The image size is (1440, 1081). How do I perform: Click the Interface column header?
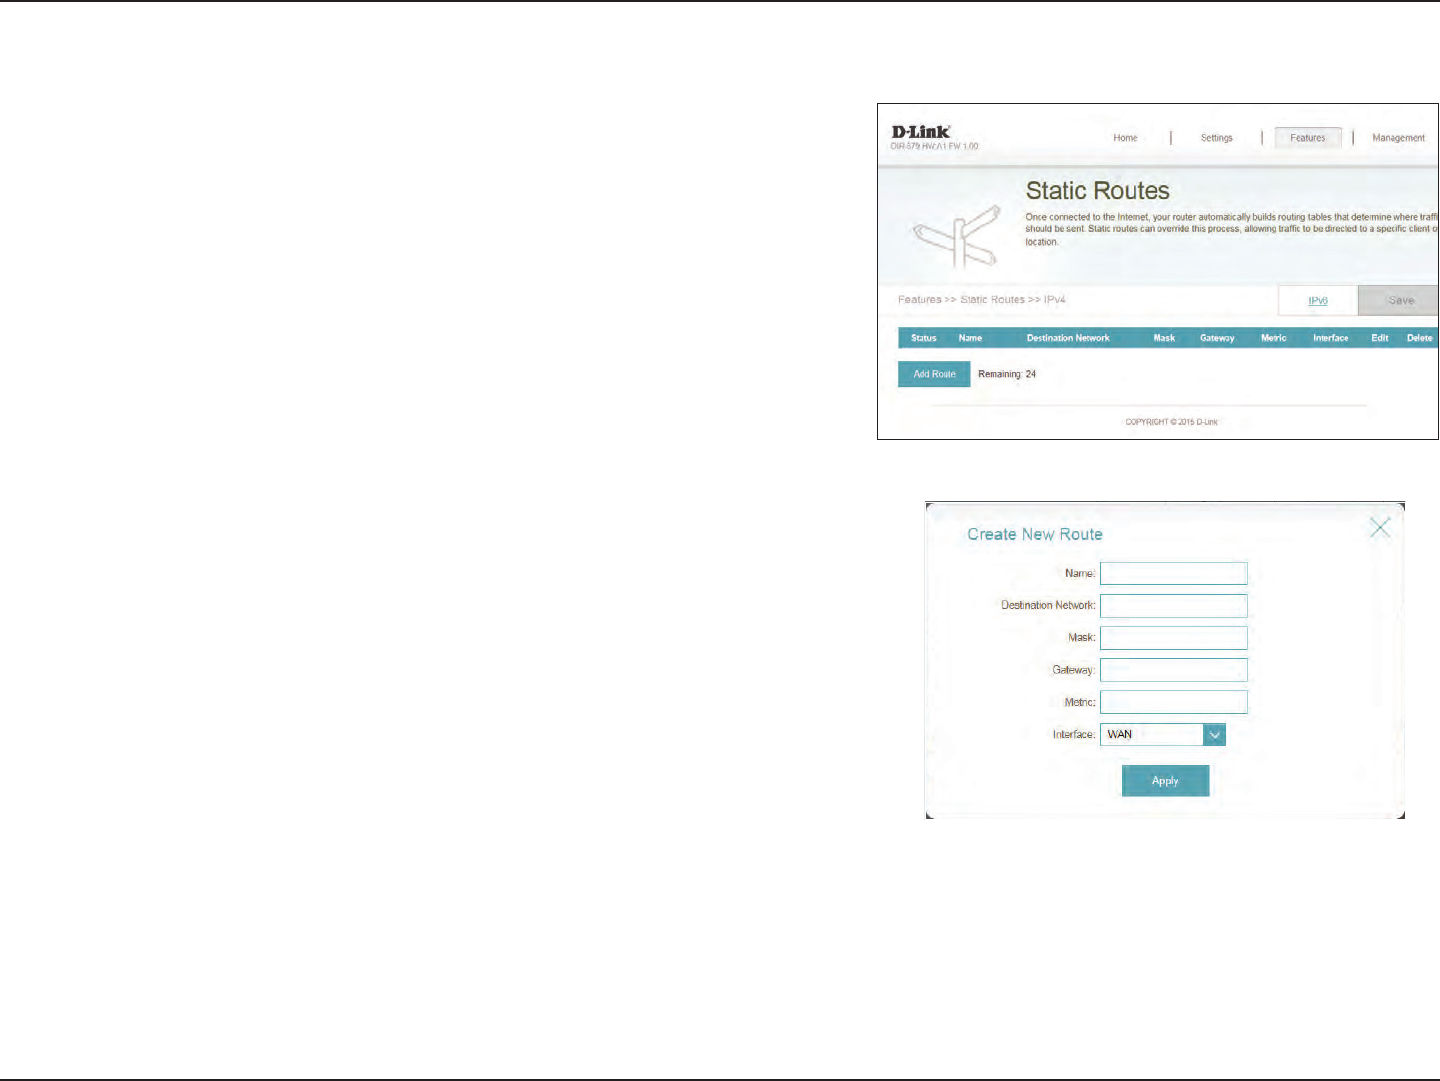(x=1330, y=338)
